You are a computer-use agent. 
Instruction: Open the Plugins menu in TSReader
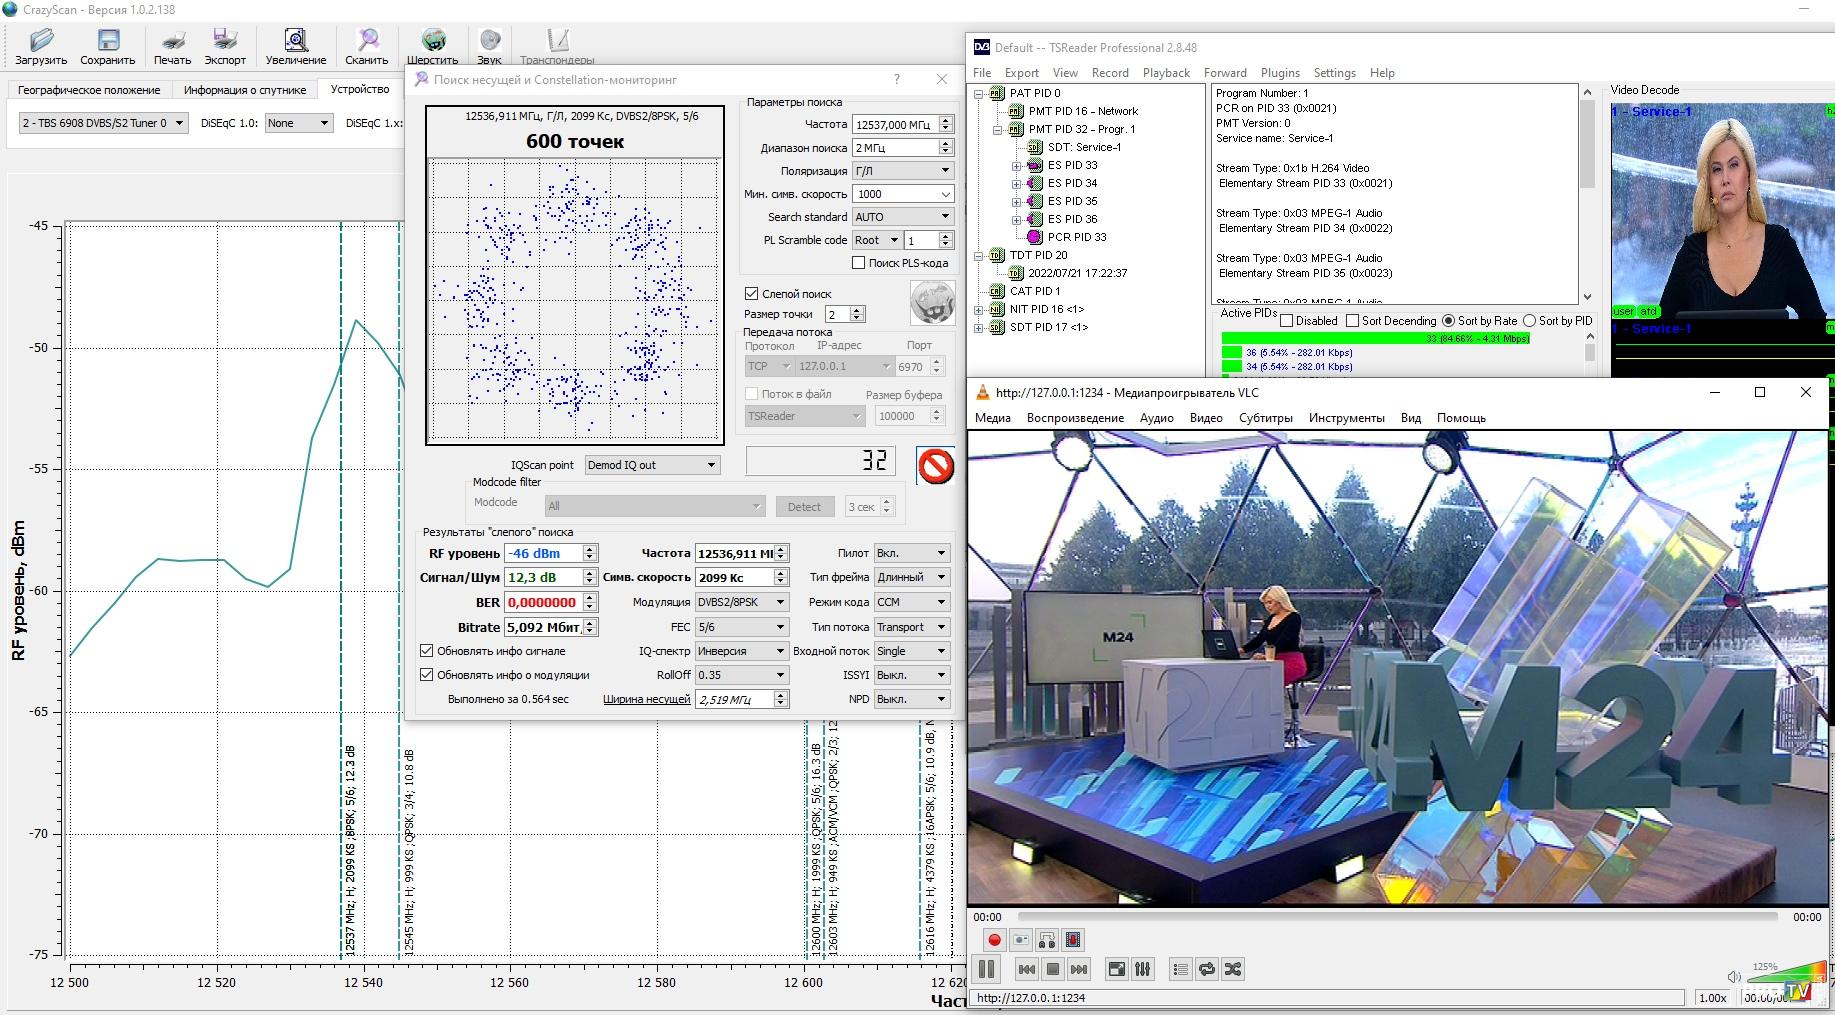click(x=1280, y=73)
